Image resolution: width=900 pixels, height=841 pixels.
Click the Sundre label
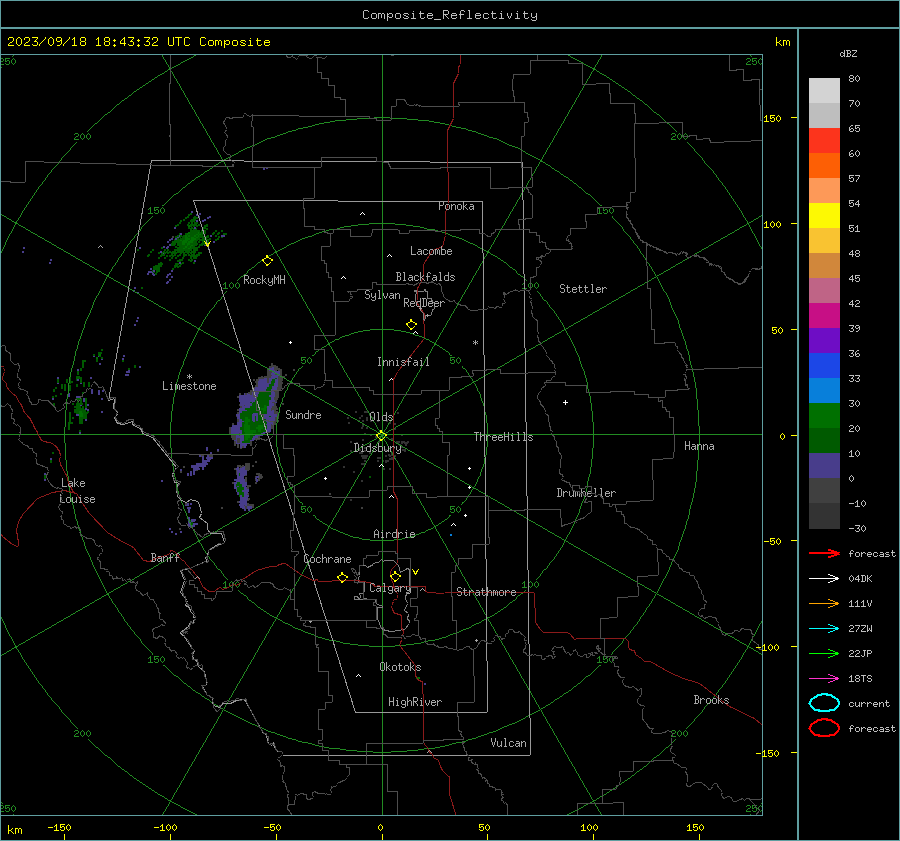pyautogui.click(x=303, y=414)
